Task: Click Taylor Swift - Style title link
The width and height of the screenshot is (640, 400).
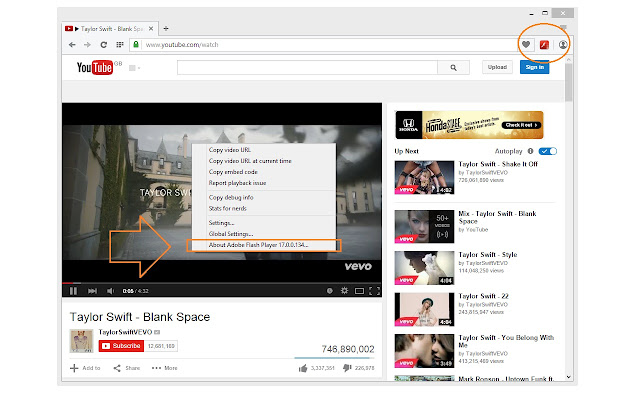Action: [x=488, y=255]
